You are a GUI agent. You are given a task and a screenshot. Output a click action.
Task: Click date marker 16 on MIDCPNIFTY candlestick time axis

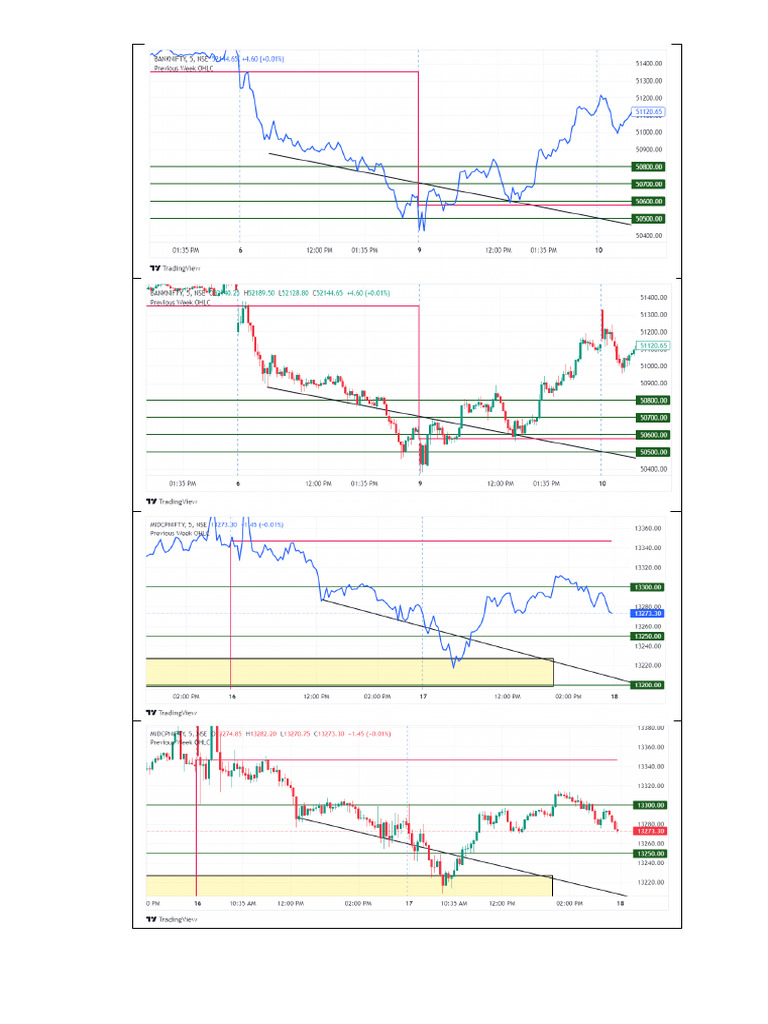click(x=198, y=904)
